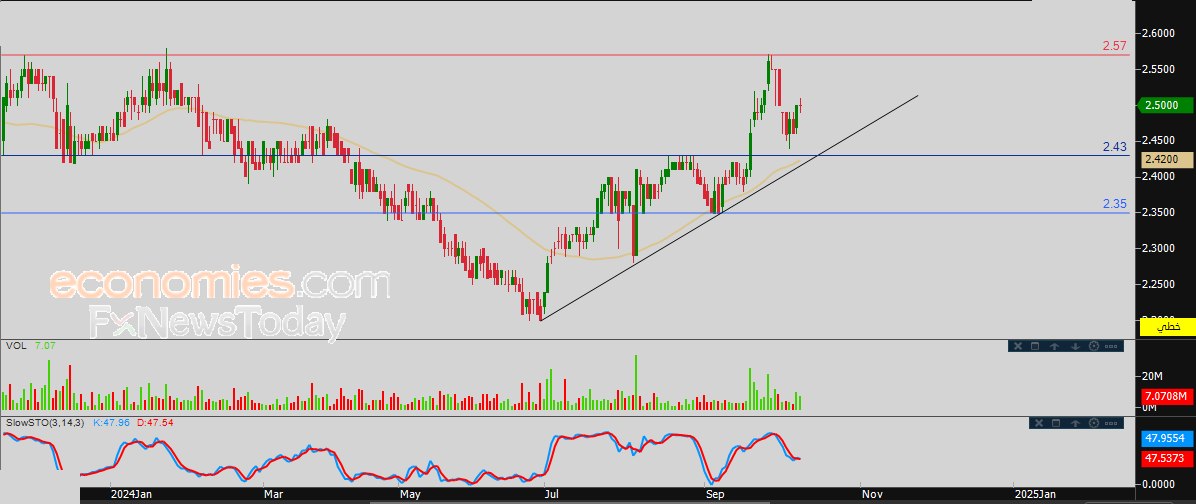Click the 20M volume axis label
Viewport: 1196px width, 504px height.
tap(1151, 377)
